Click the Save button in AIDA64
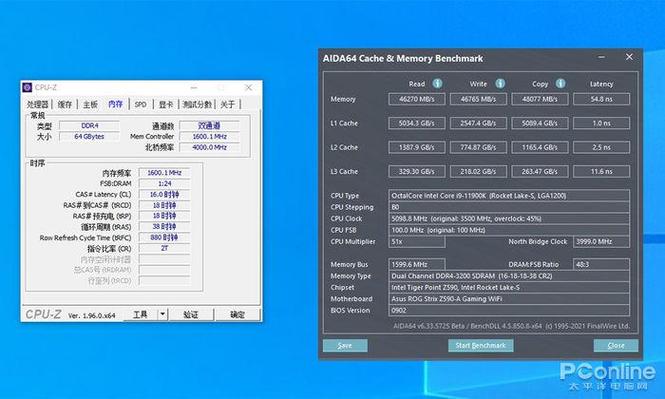665x399 pixels. pyautogui.click(x=345, y=346)
